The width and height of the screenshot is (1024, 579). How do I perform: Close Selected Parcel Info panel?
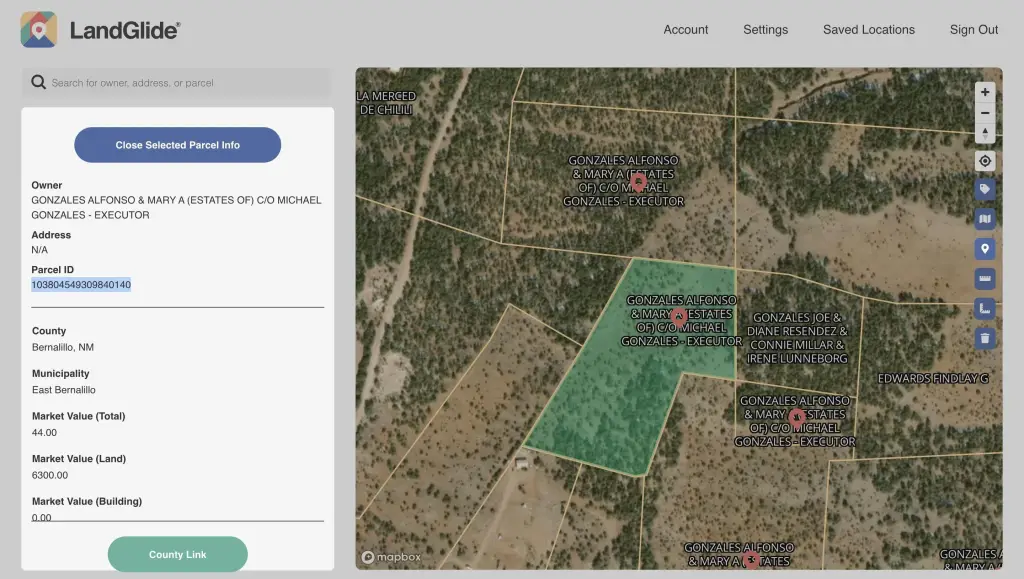coord(178,145)
